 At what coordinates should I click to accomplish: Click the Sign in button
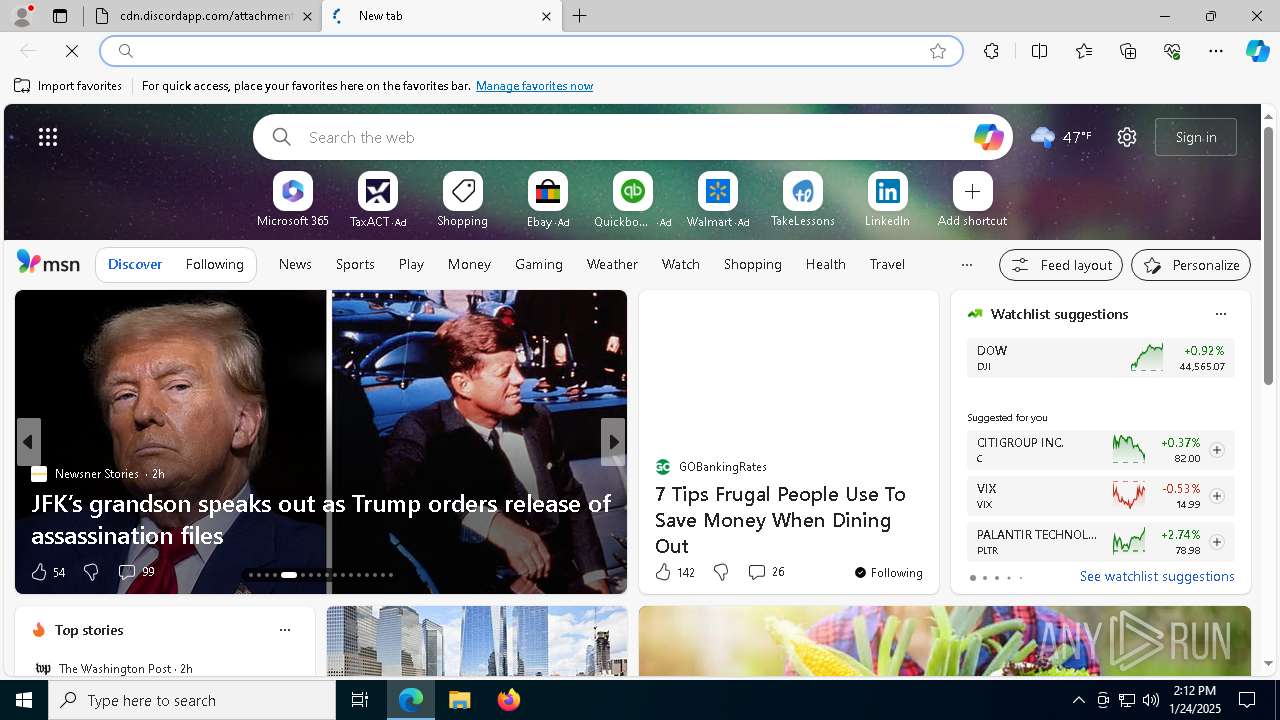(x=1196, y=137)
